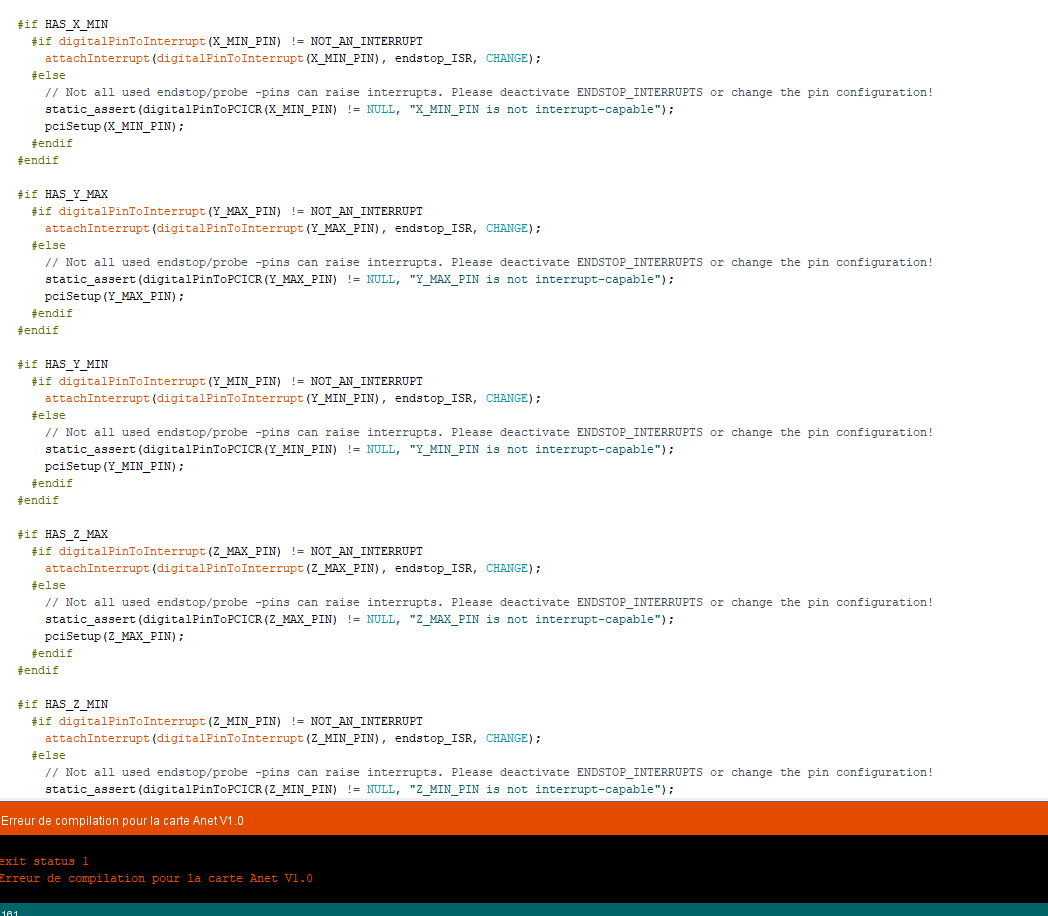Click the attachInterrupt line for Y_MIN_PIN

293,398
